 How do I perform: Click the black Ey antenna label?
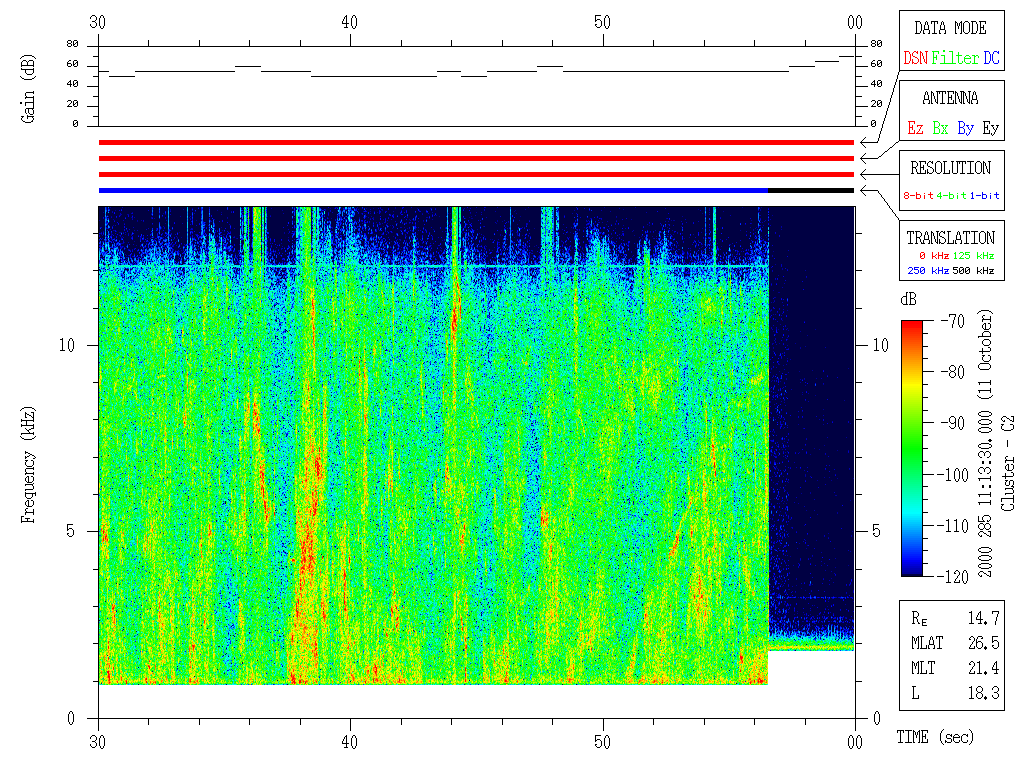coord(990,129)
